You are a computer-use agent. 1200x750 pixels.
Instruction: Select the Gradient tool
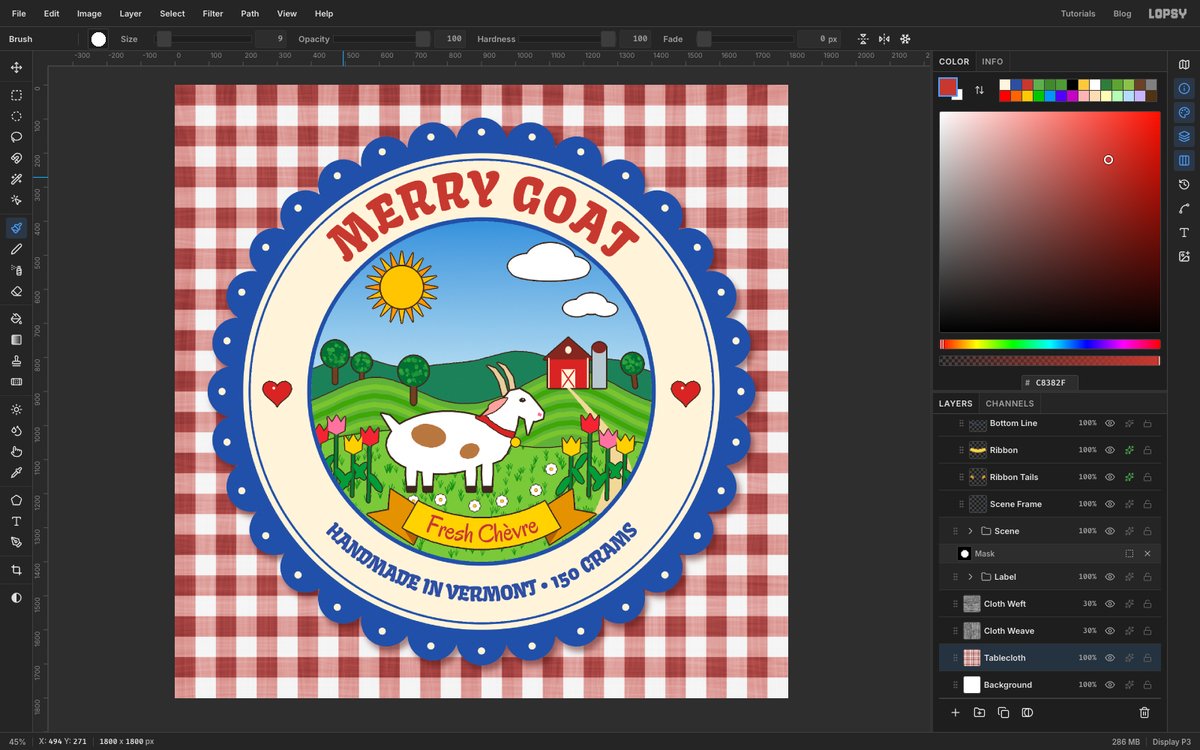(16, 339)
